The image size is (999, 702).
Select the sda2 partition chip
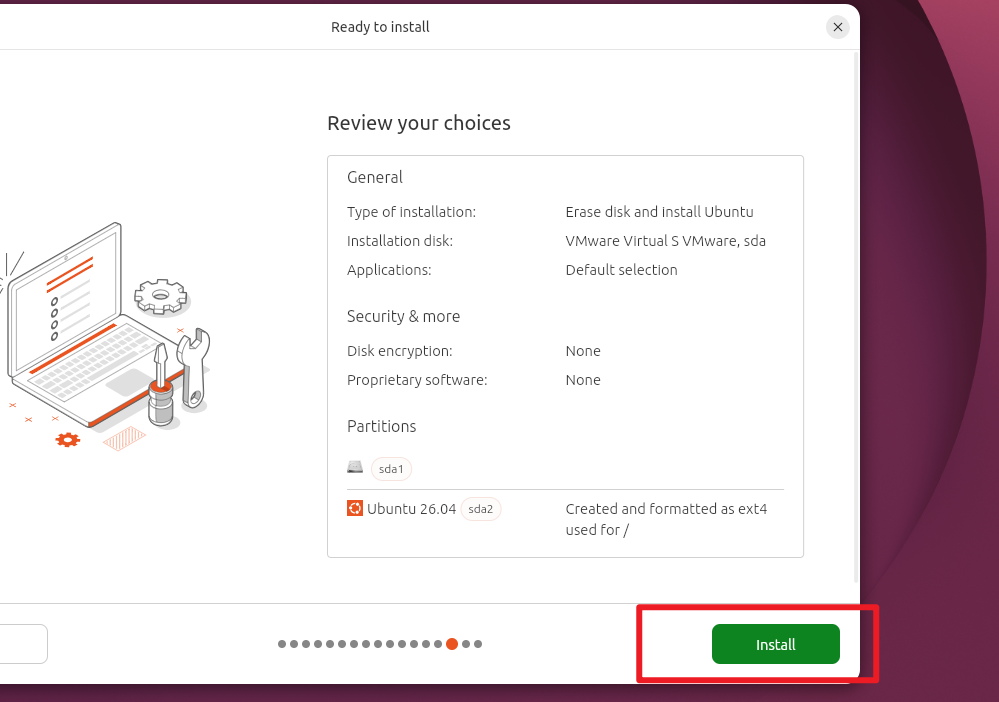pyautogui.click(x=480, y=509)
